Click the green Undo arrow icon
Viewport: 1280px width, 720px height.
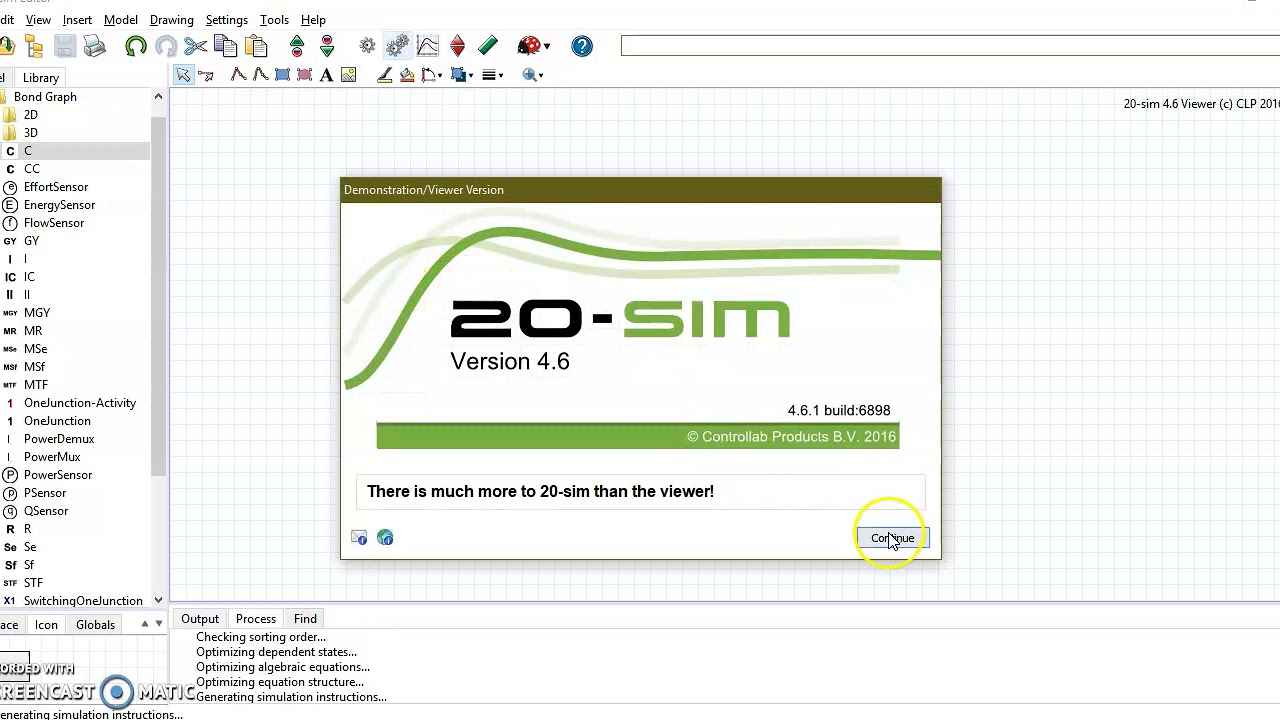[136, 46]
